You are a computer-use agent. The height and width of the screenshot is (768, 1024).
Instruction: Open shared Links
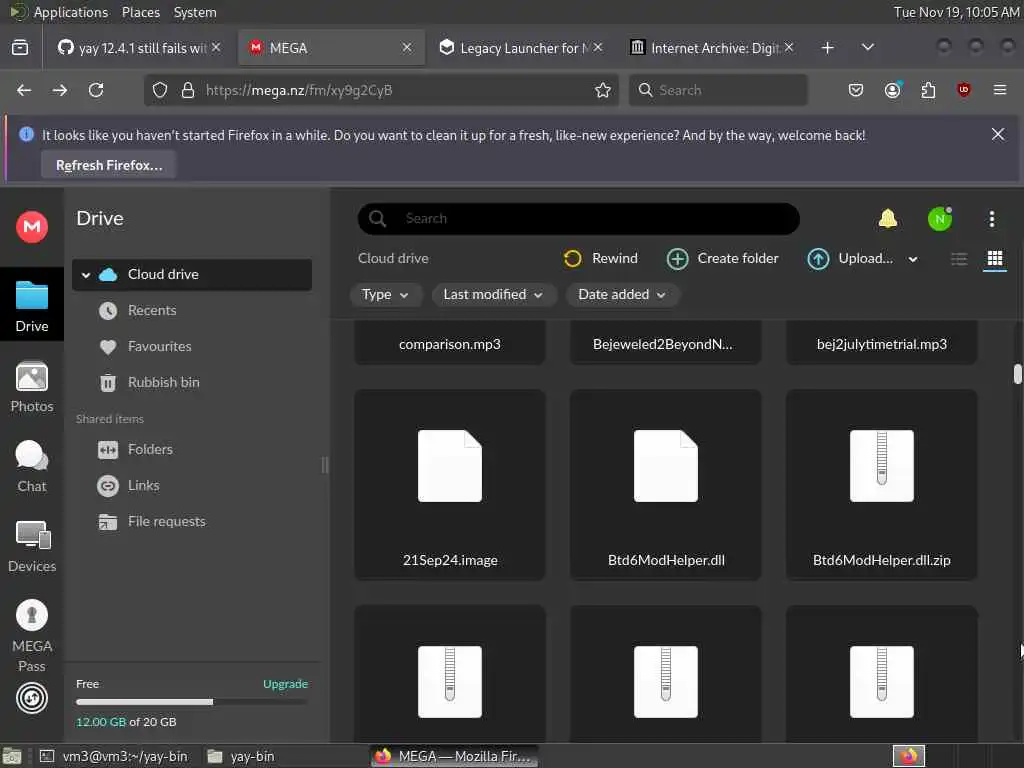143,485
